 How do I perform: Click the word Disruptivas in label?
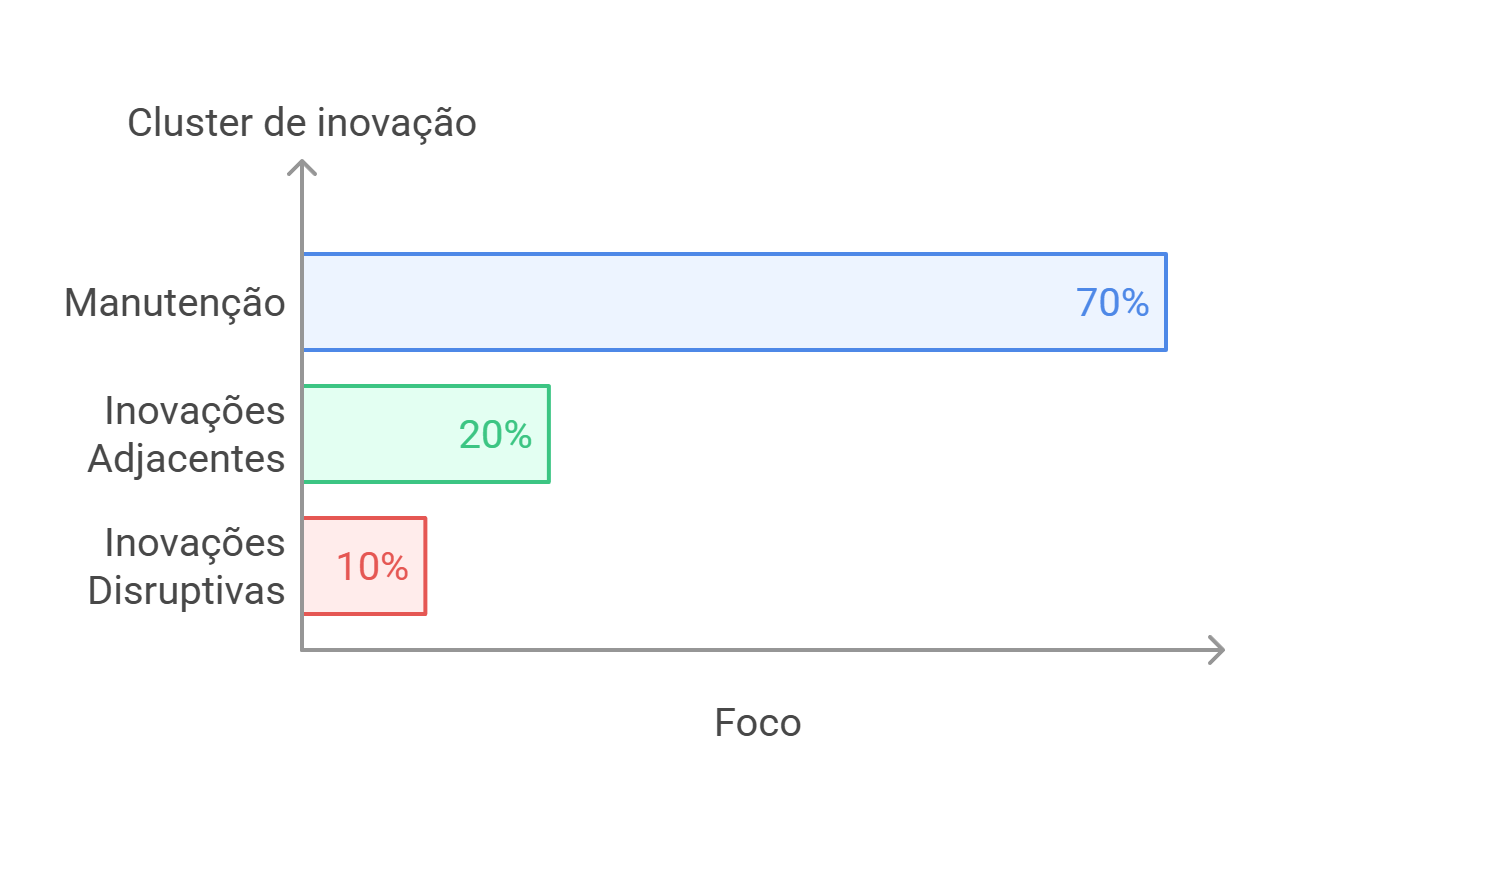click(187, 590)
